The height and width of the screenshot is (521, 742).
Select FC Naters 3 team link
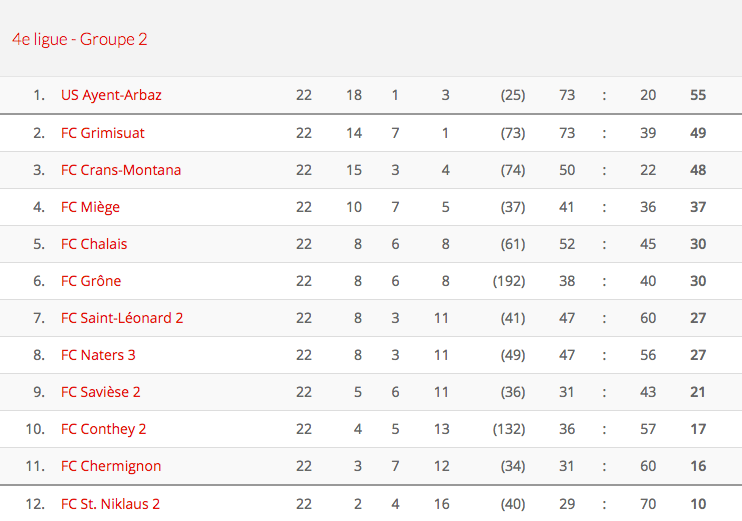click(98, 355)
